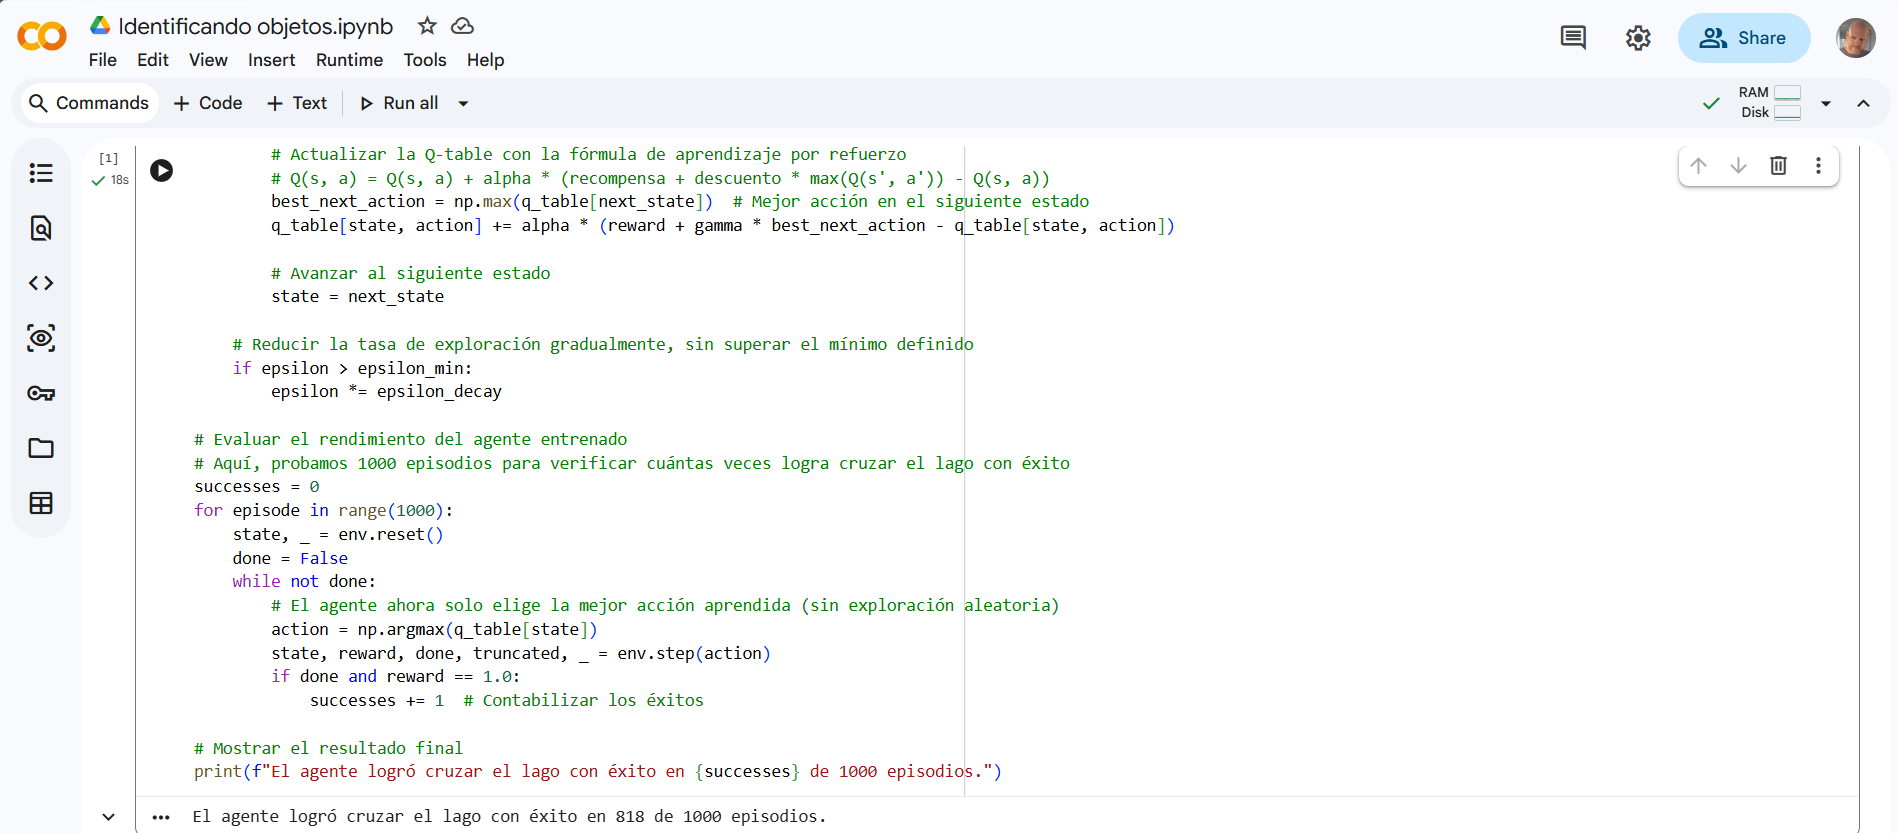
Task: Open the Help menu
Action: click(485, 60)
